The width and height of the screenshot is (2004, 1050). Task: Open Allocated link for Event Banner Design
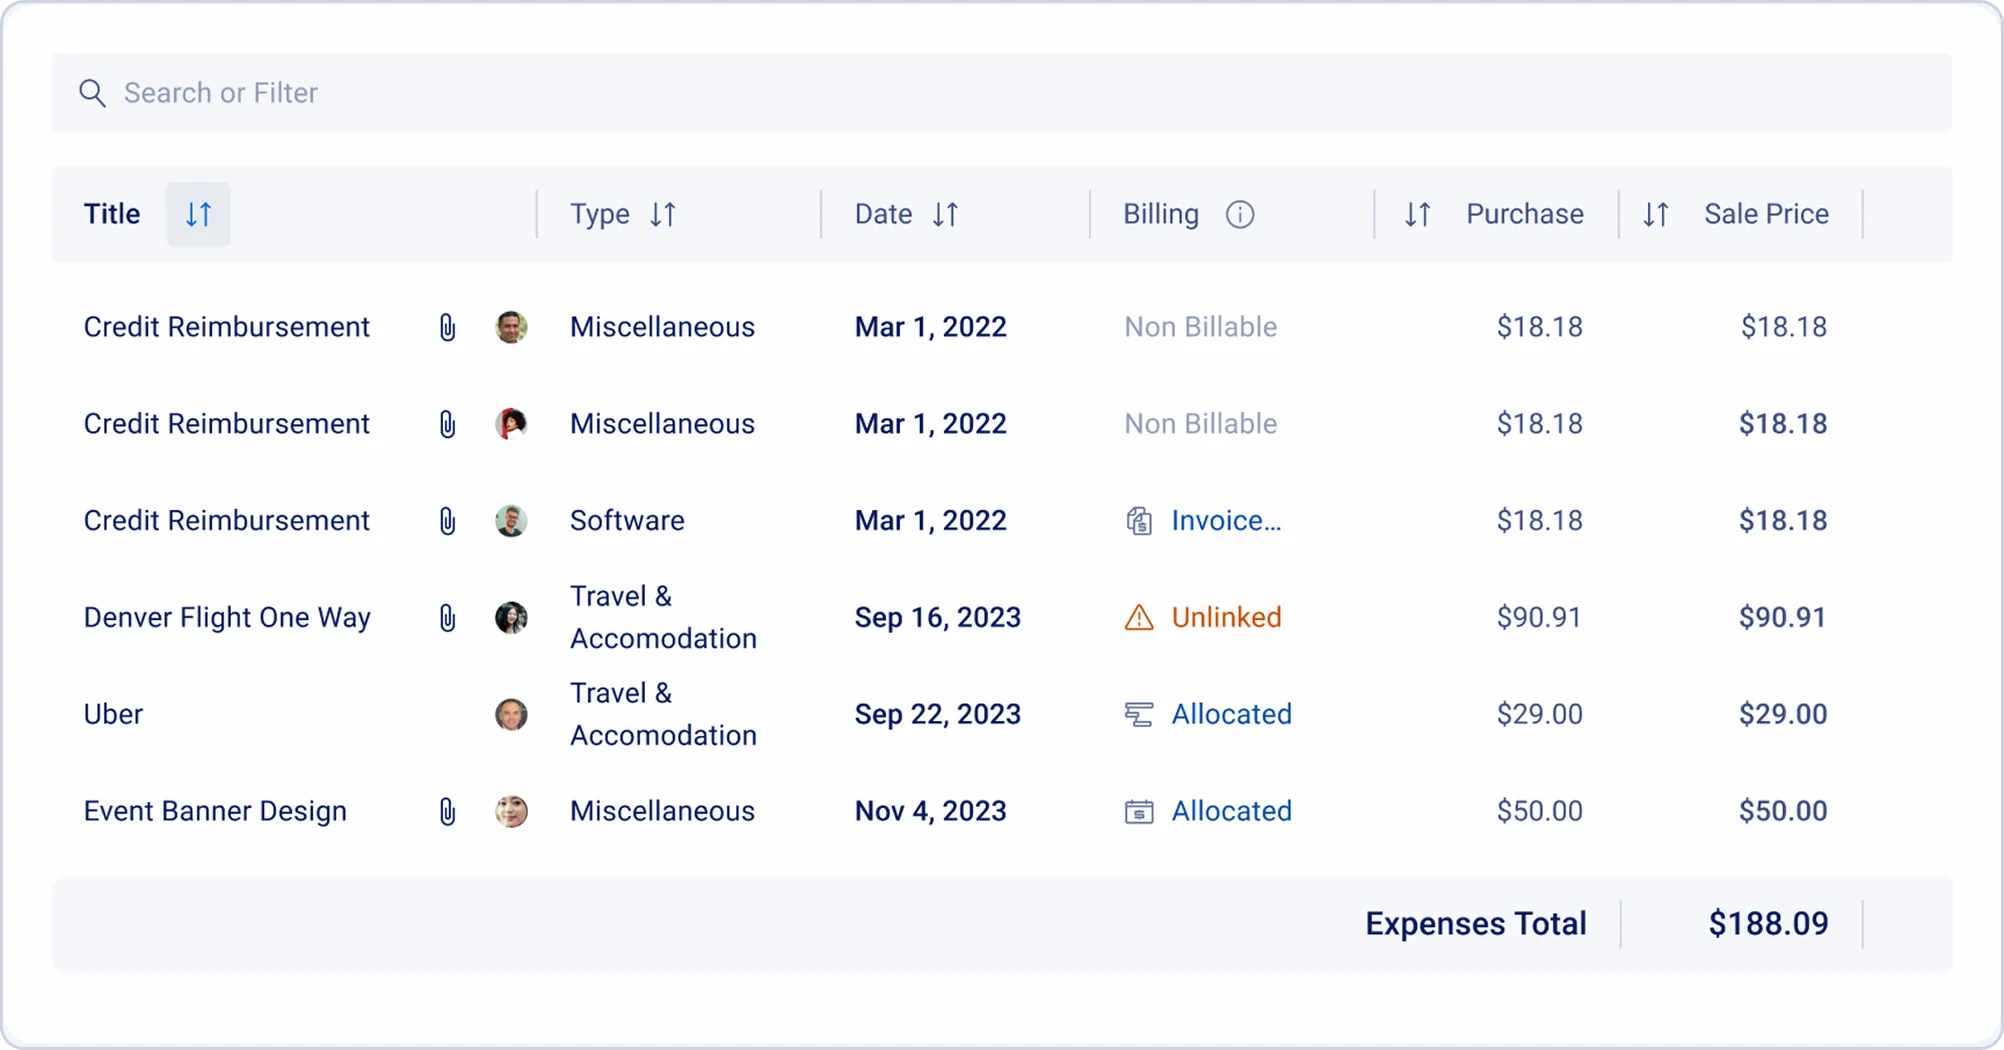[x=1231, y=811]
